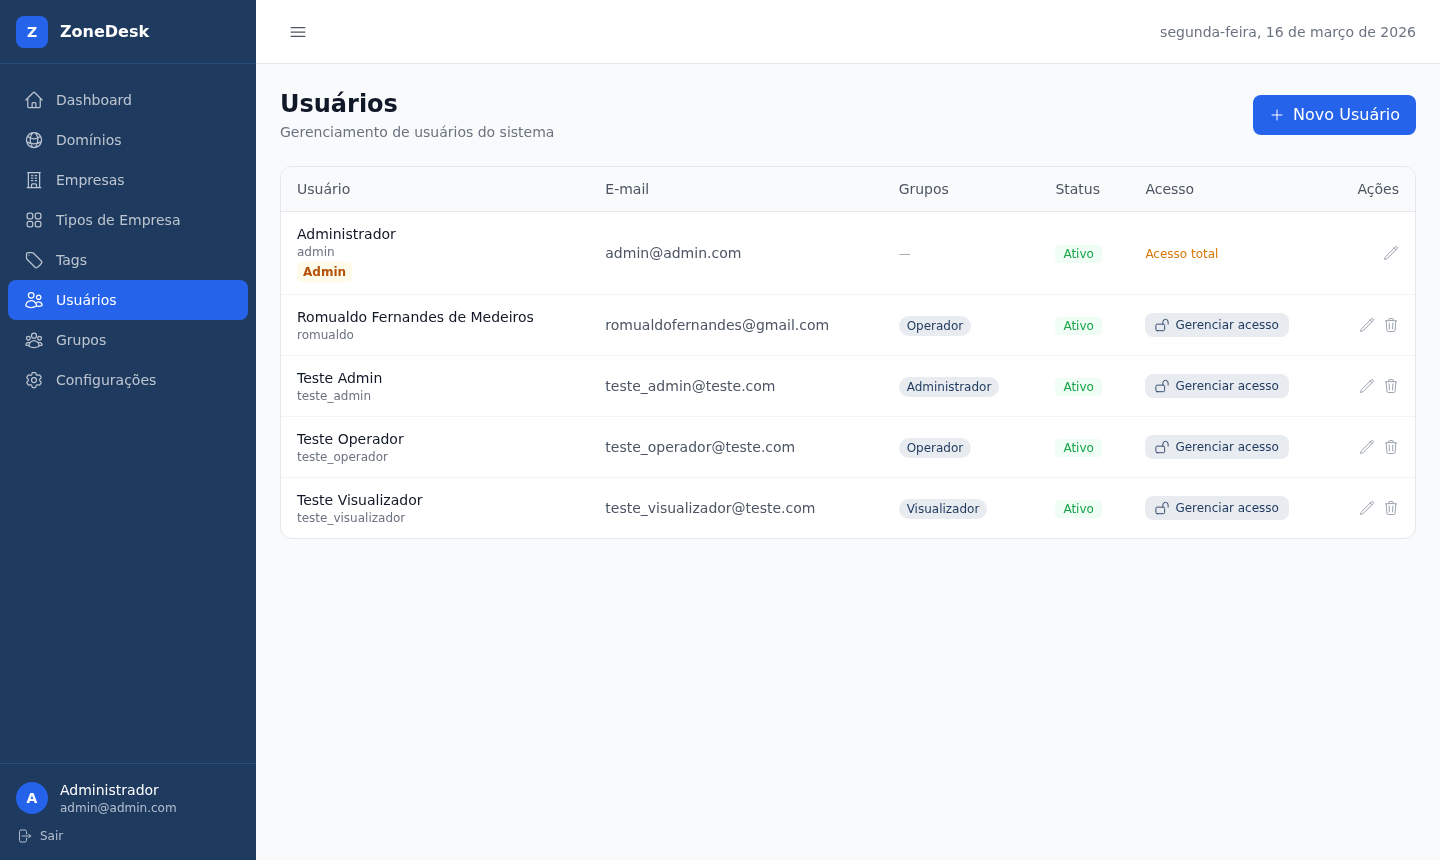The width and height of the screenshot is (1440, 860).
Task: Click the hamburger menu icon in header
Action: tap(298, 32)
